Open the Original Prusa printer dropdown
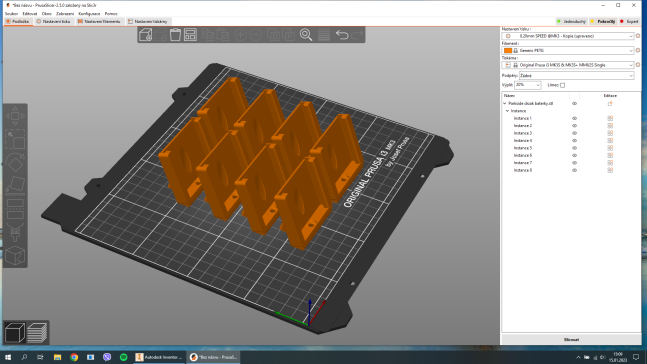Viewport: 647px width, 364px height. tap(568, 65)
